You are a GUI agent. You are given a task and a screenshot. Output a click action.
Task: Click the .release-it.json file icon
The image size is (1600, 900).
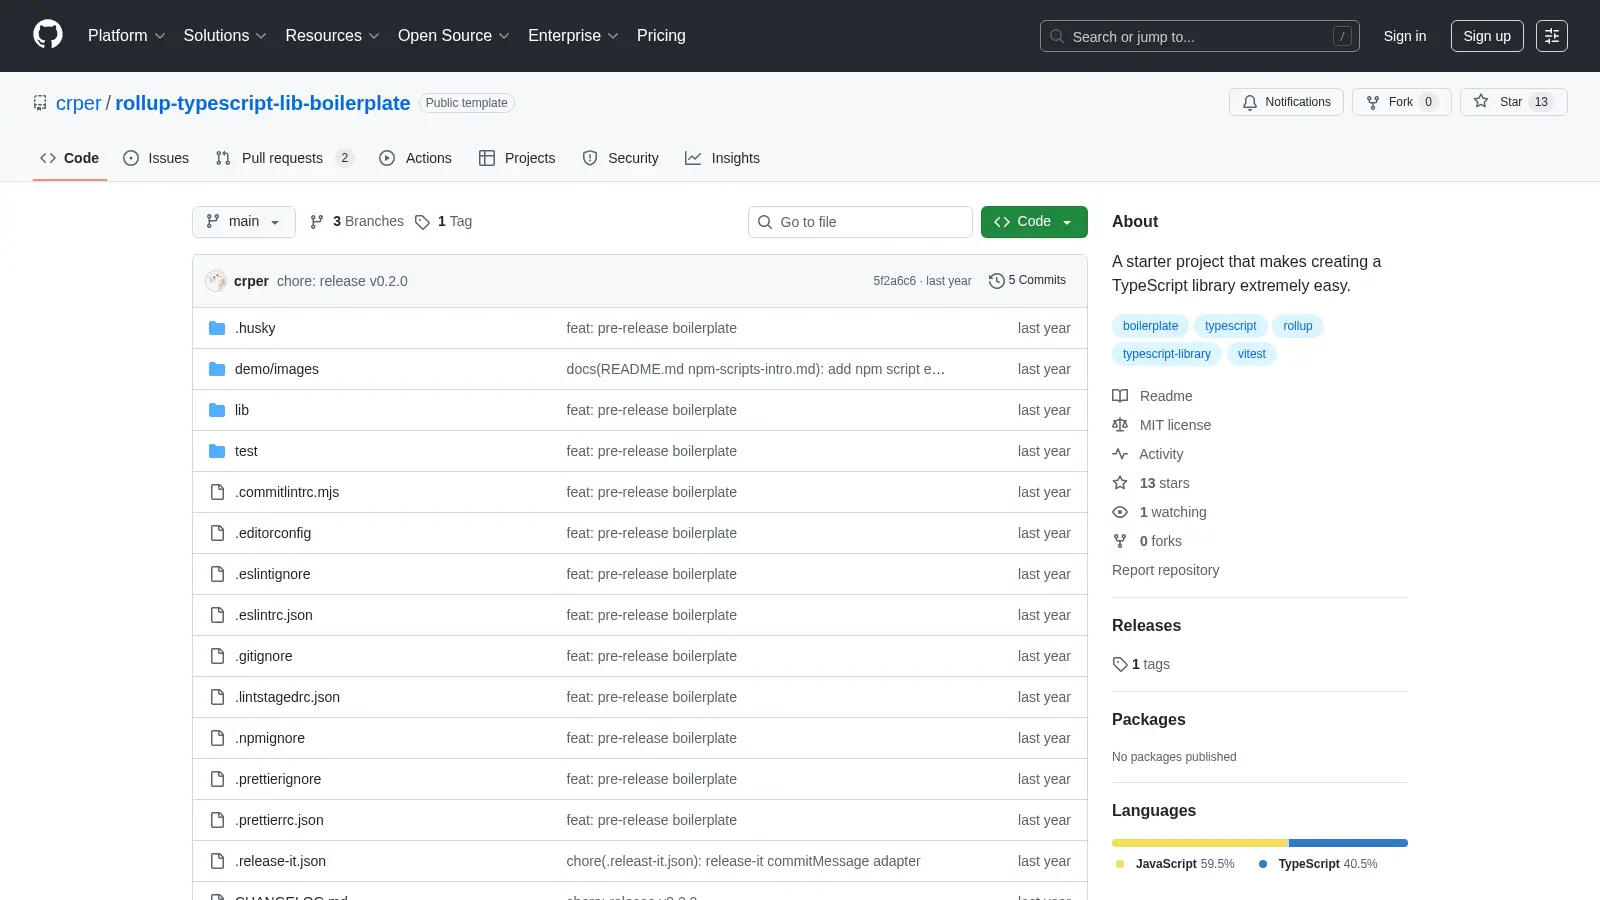217,861
